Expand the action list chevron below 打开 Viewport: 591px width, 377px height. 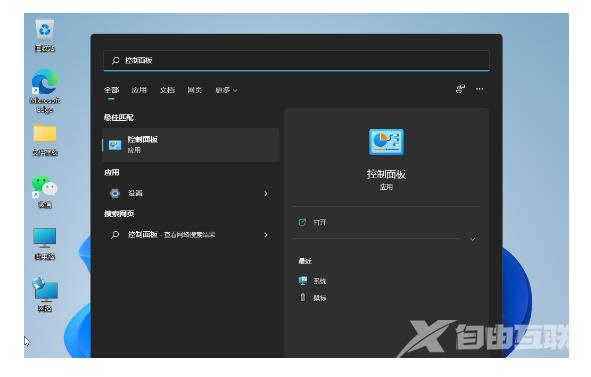pos(472,239)
